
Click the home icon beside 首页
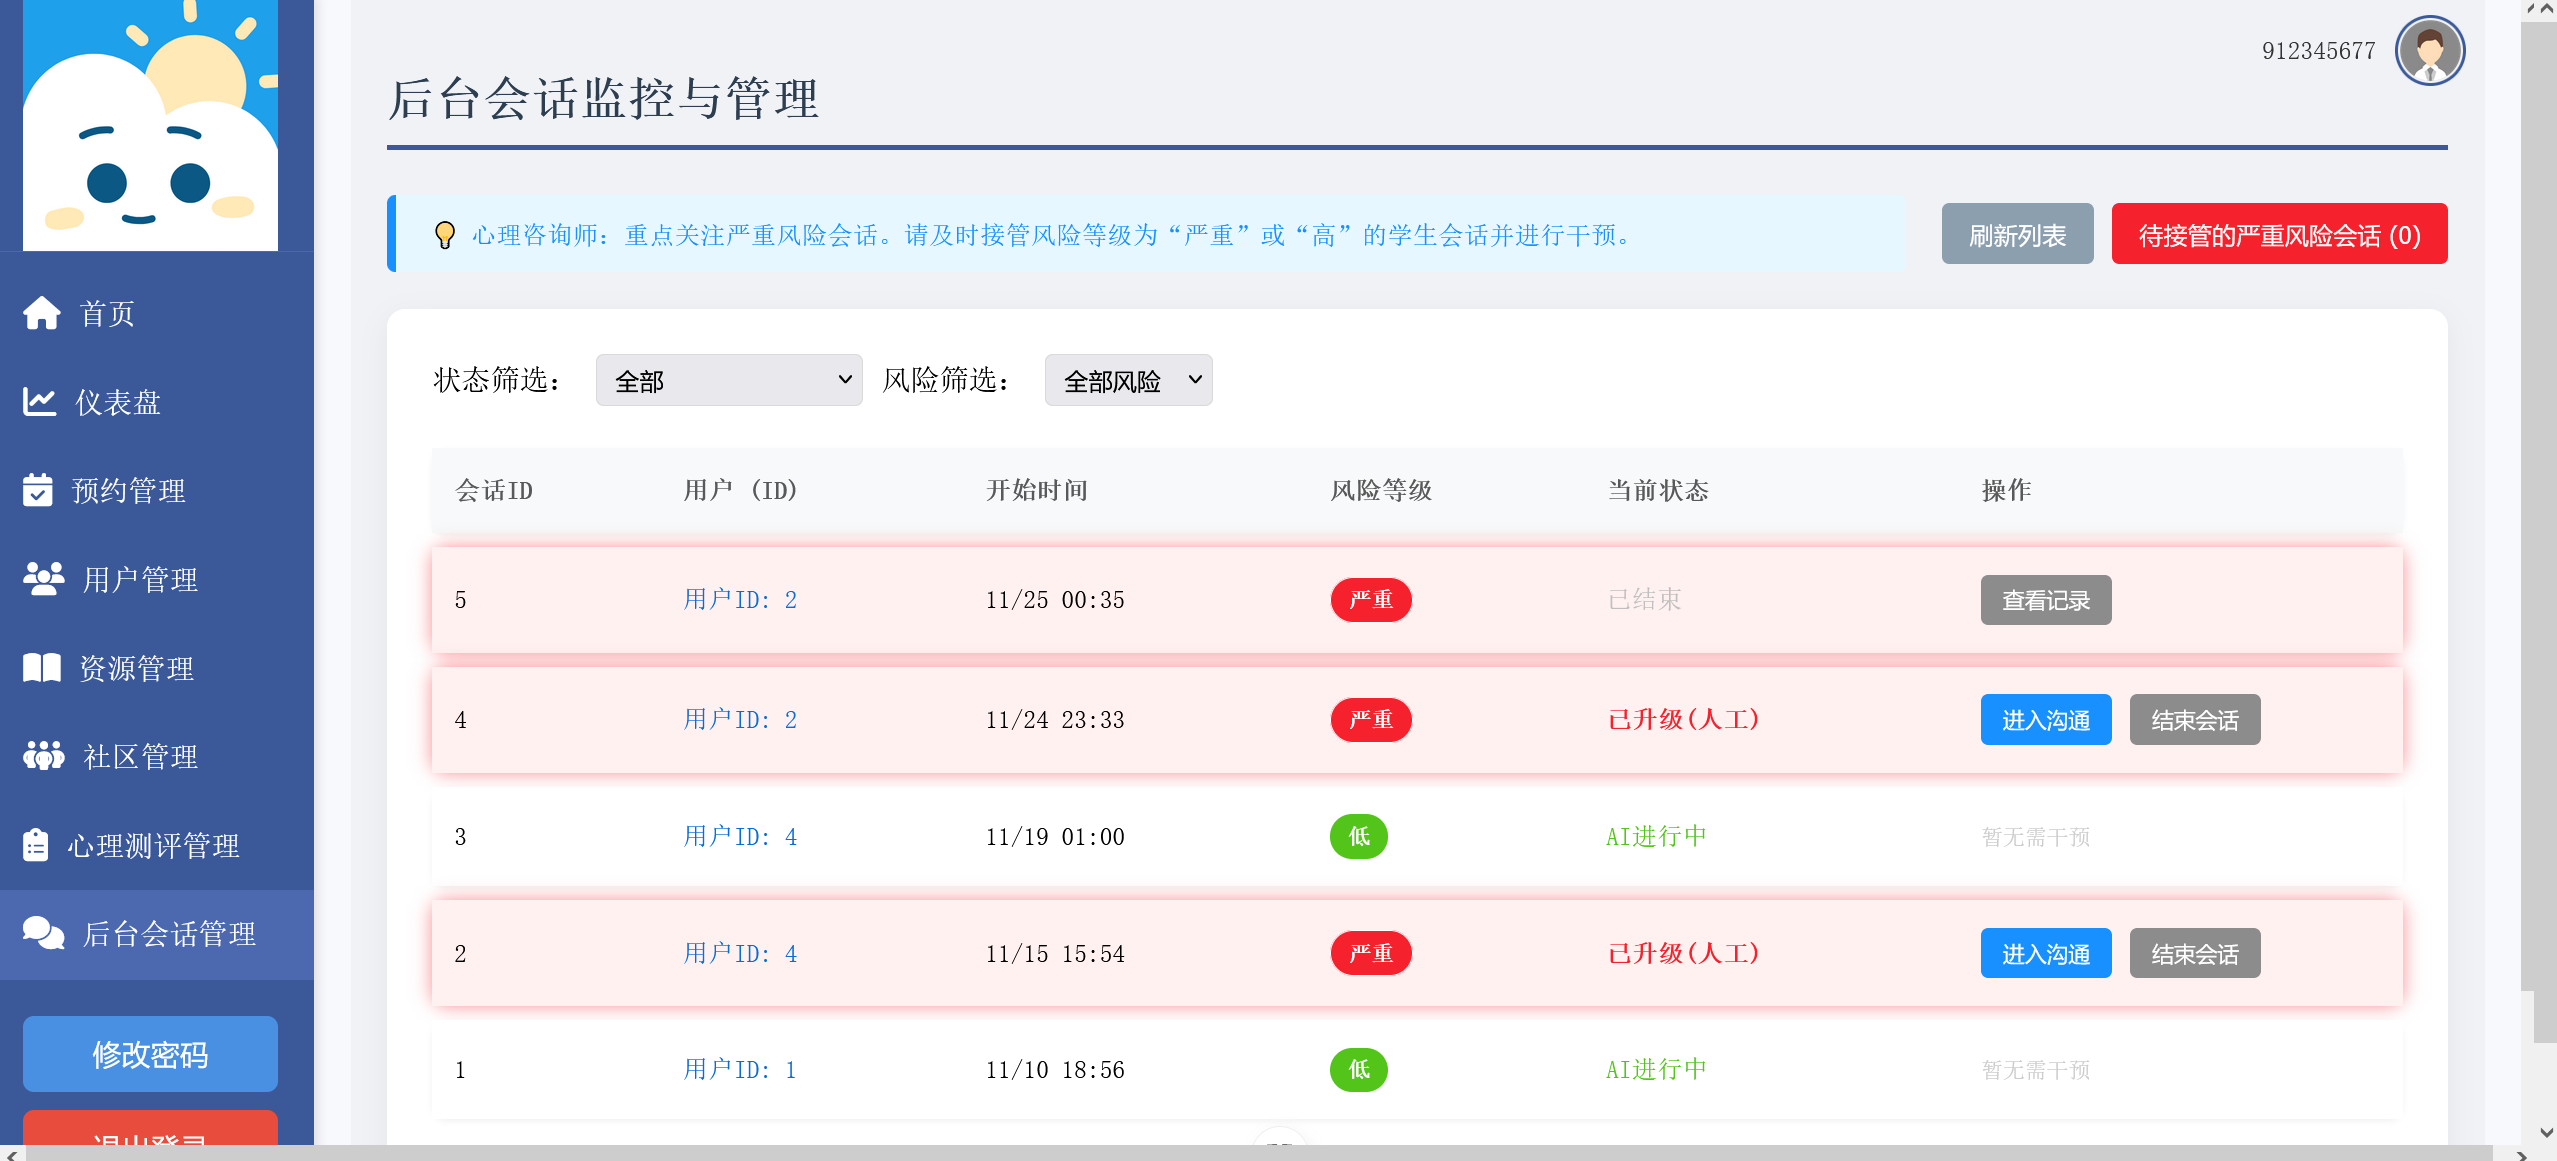coord(42,313)
